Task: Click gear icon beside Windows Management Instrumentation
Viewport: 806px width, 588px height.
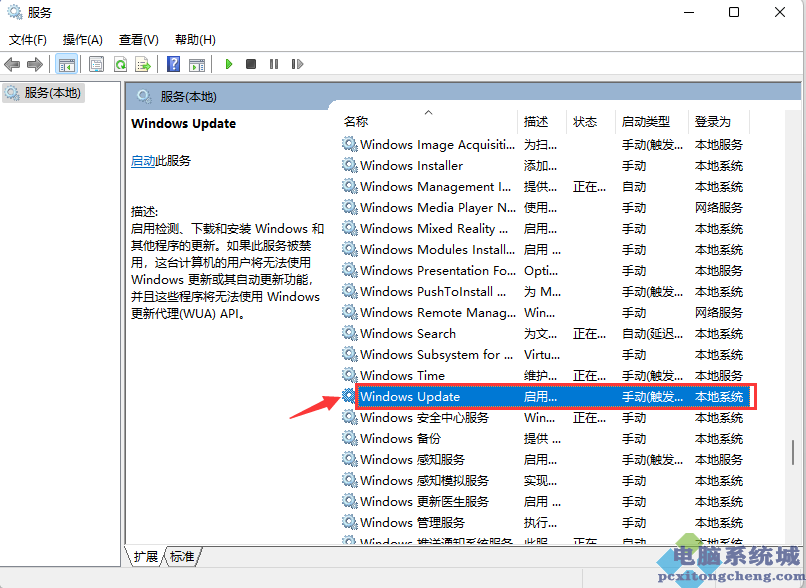Action: (x=350, y=186)
